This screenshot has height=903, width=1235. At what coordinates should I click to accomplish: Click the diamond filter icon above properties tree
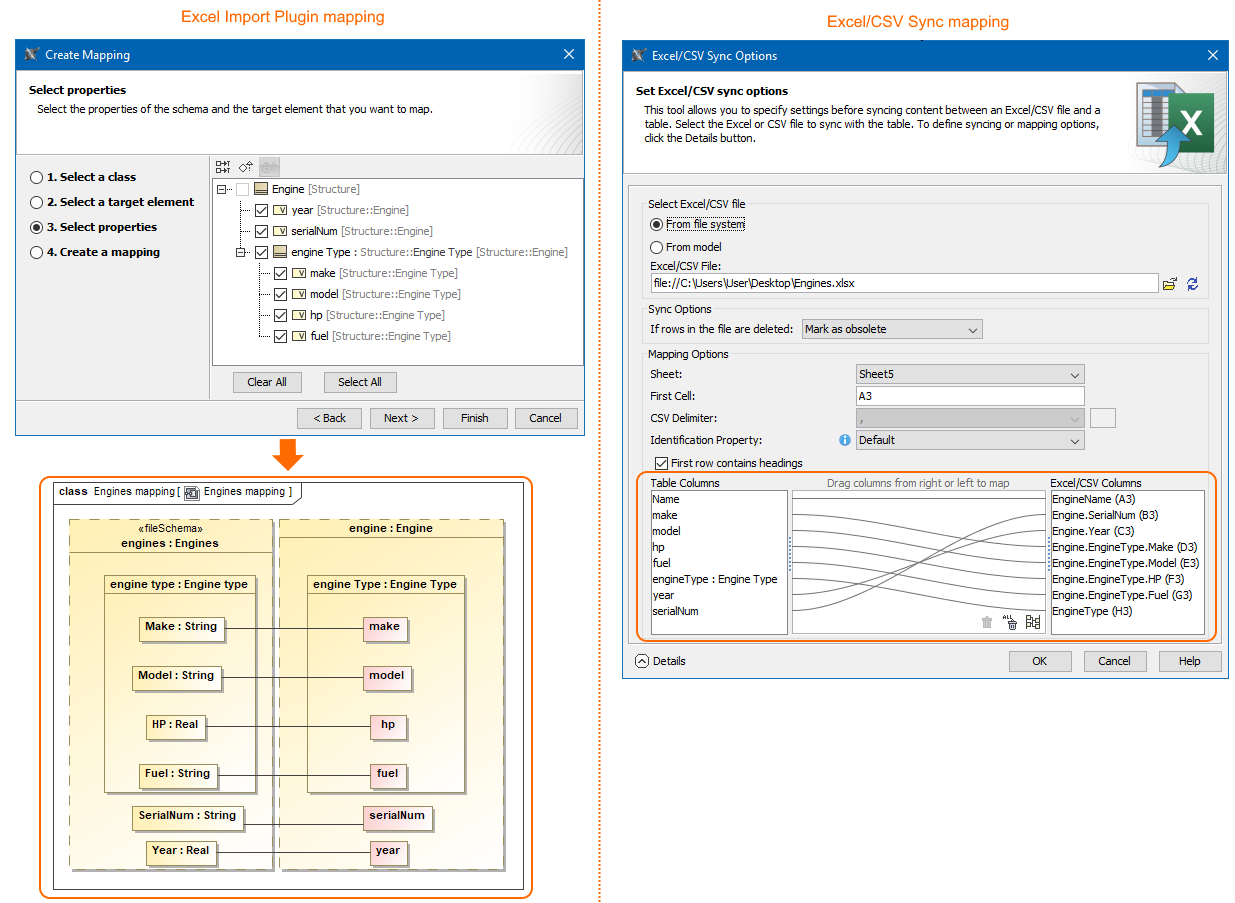pyautogui.click(x=246, y=166)
